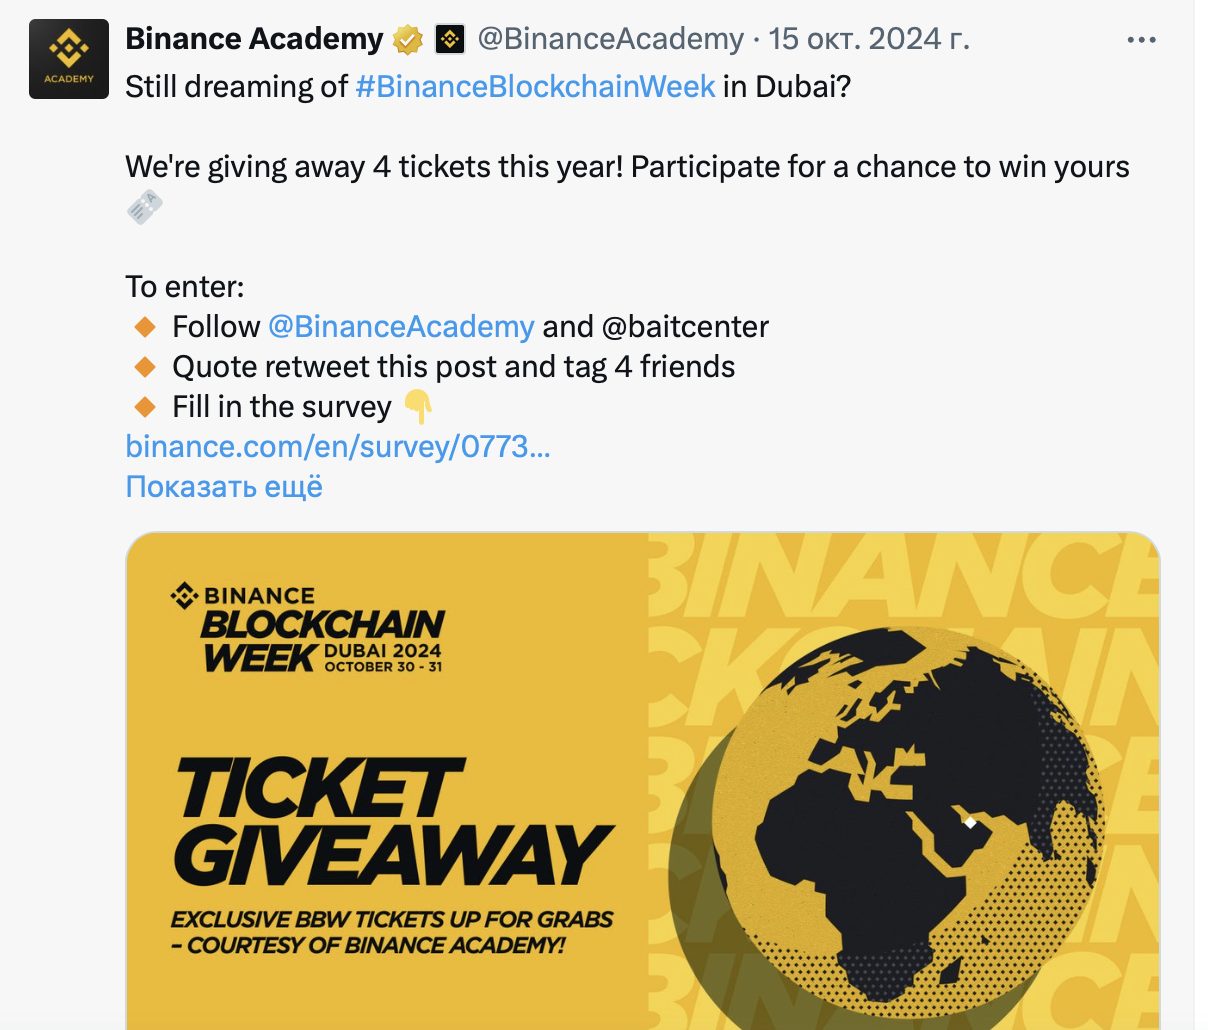
Task: Click the gold verified badge icon
Action: (408, 40)
